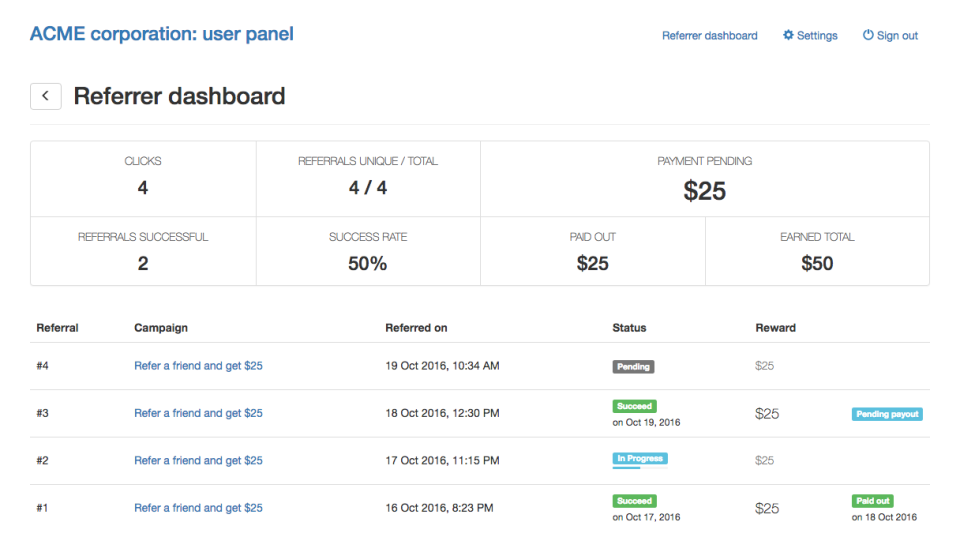
Task: Click the gray Pending status badge
Action: pos(633,367)
